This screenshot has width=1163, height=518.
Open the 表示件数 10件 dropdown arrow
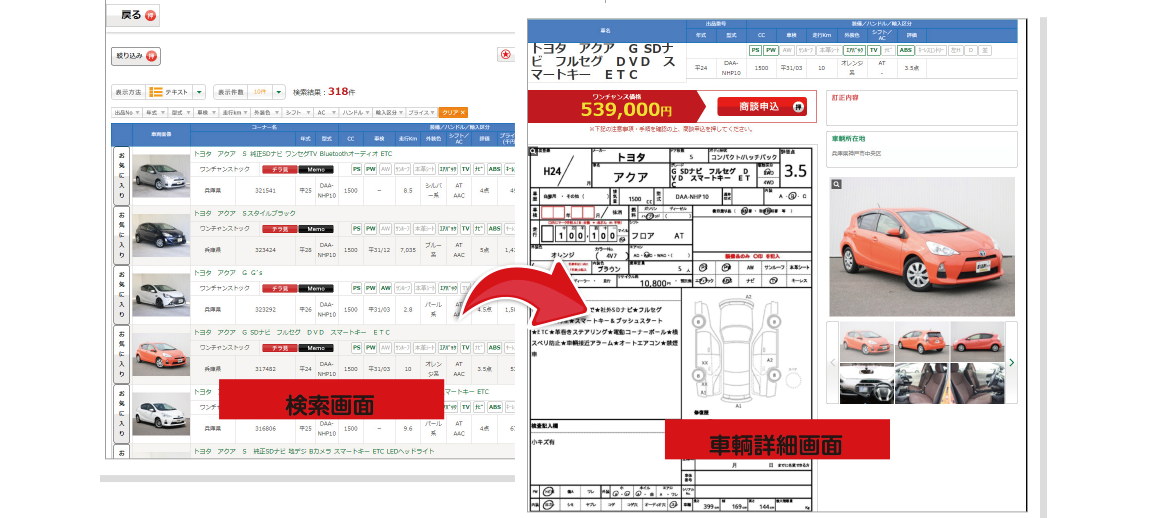279,92
